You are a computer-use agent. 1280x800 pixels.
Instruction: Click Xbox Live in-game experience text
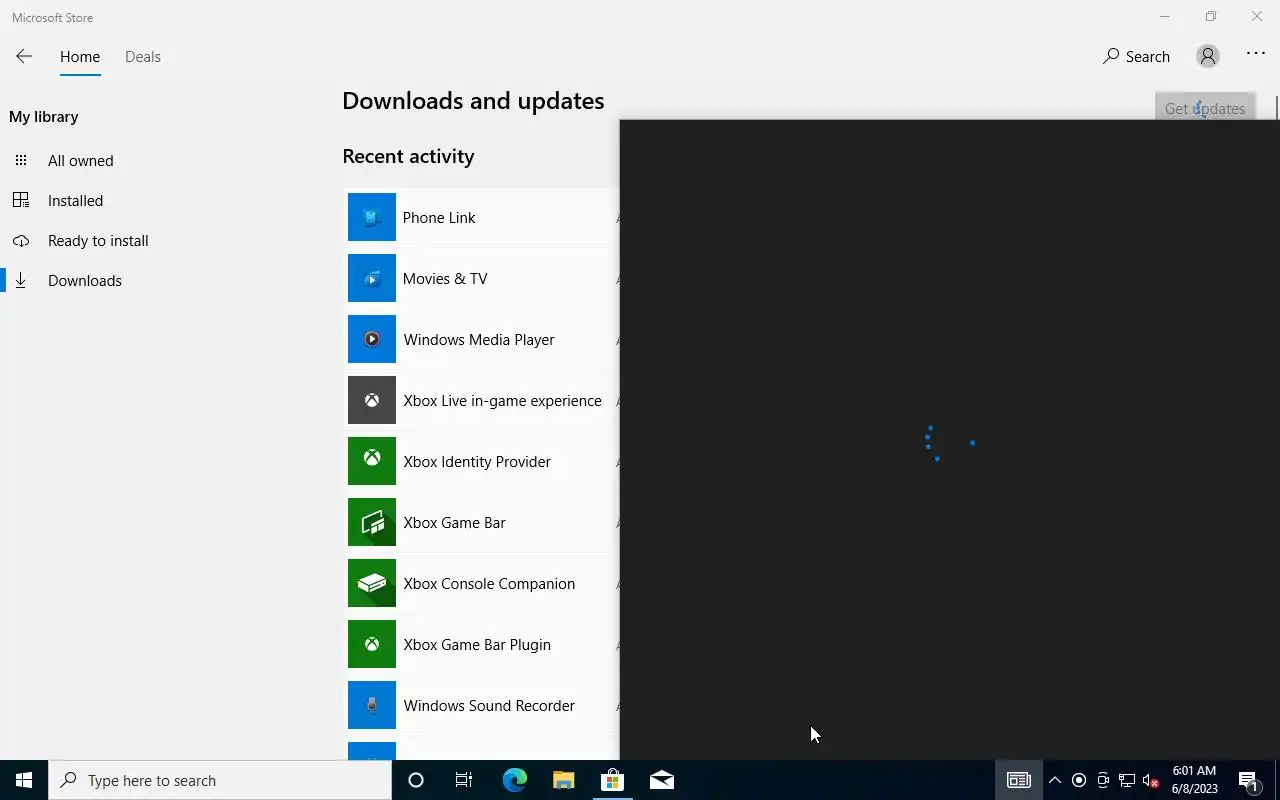pyautogui.click(x=502, y=400)
